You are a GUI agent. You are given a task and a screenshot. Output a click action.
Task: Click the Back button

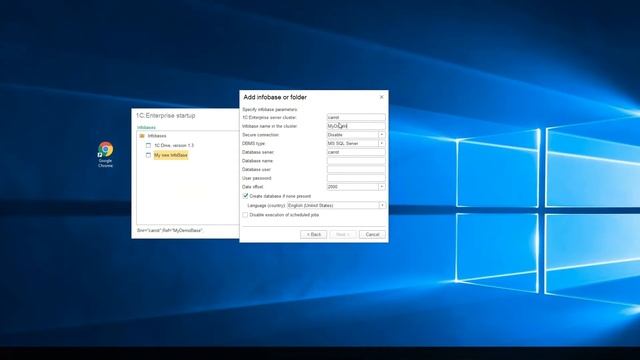(x=313, y=234)
